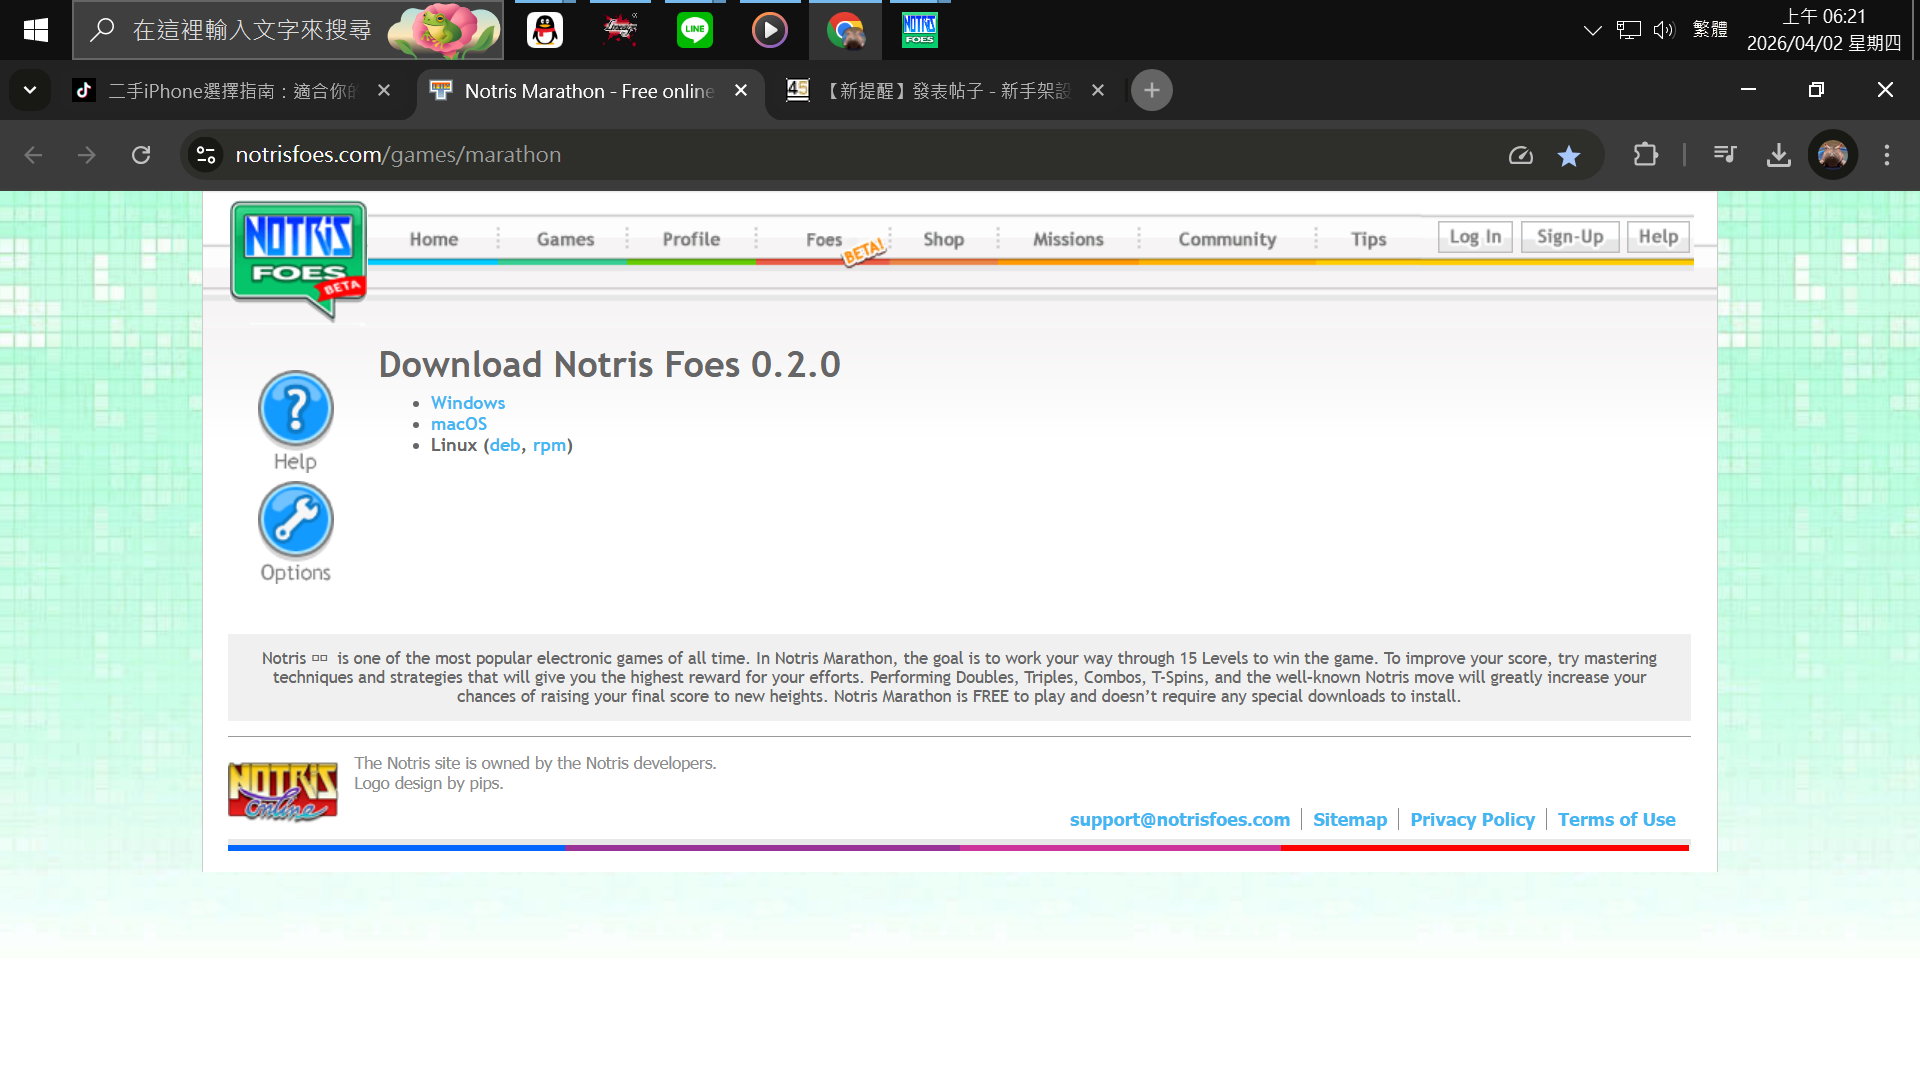The image size is (1920, 1080).
Task: Open the Chrome profile avatar
Action: [1833, 155]
